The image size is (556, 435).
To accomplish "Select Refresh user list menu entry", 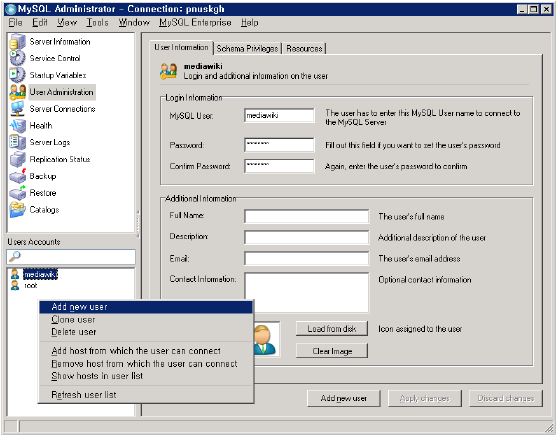I will (146, 395).
